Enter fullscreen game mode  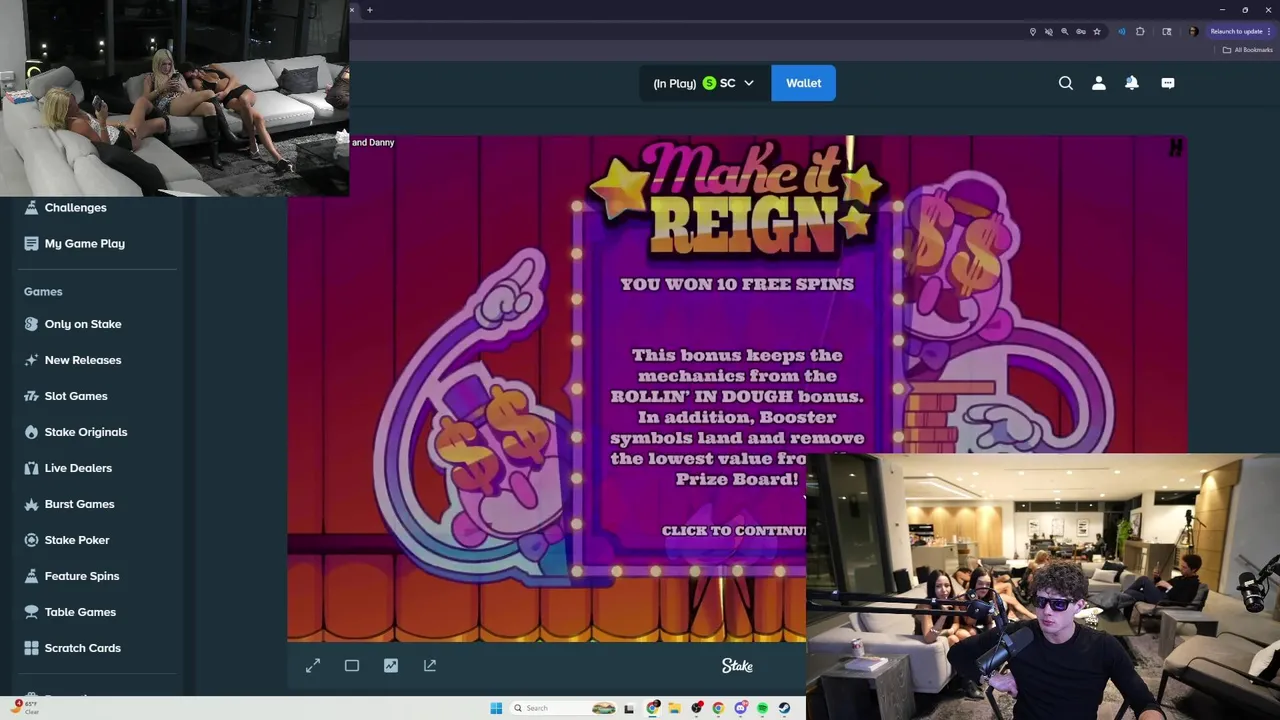pos(313,665)
